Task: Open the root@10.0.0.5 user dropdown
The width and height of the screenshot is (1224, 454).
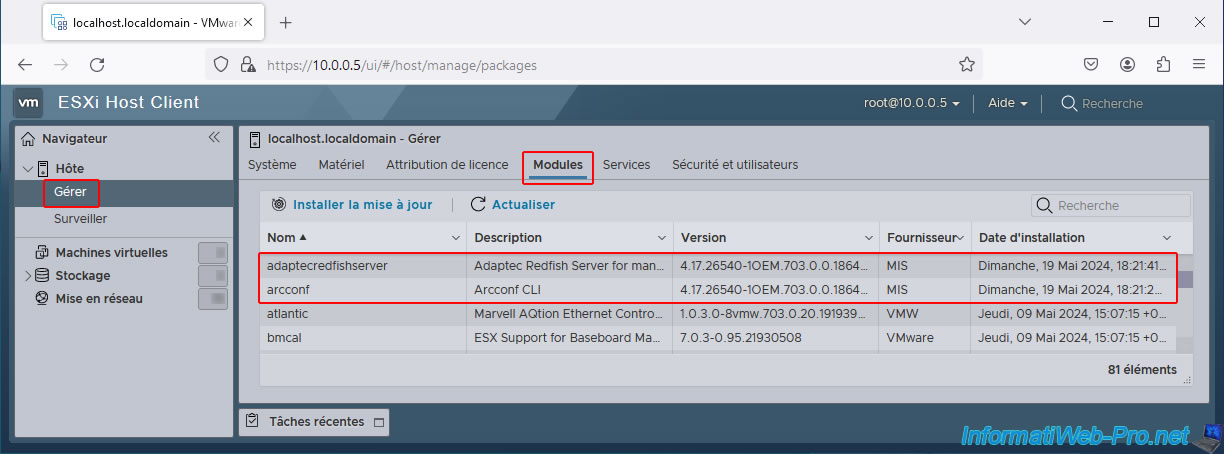Action: pyautogui.click(x=911, y=103)
